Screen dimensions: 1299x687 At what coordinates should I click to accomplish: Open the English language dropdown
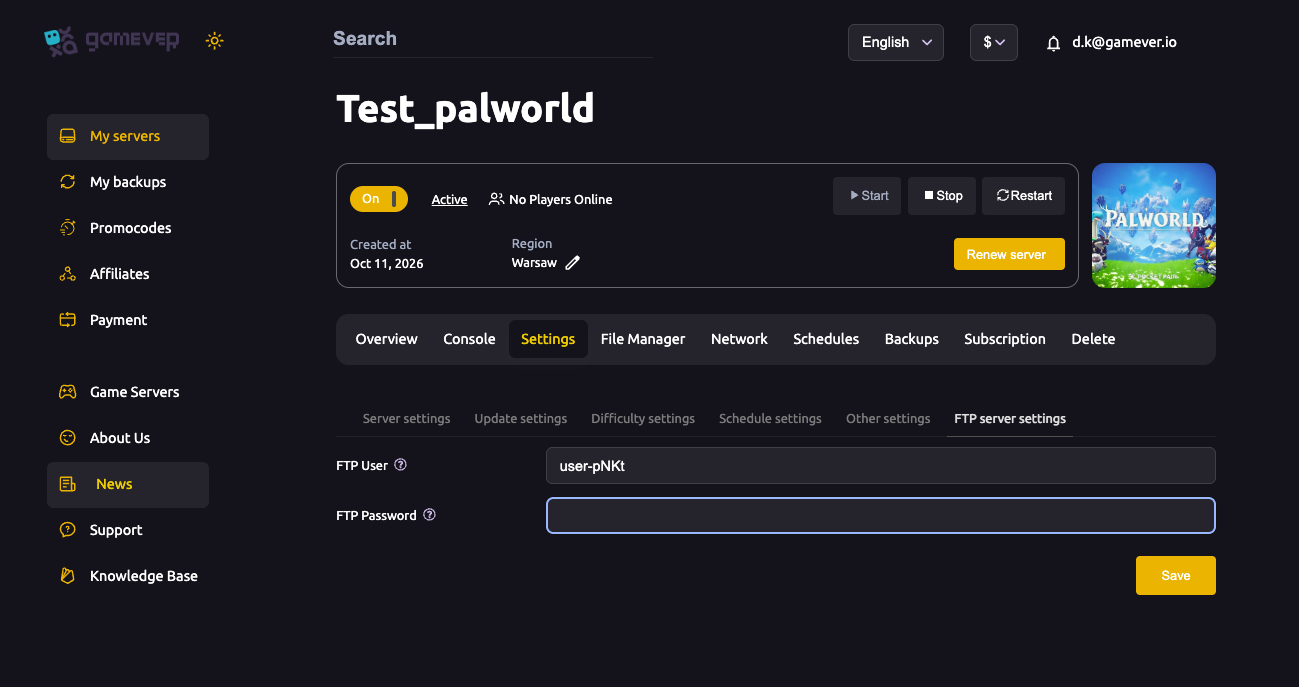click(x=896, y=42)
